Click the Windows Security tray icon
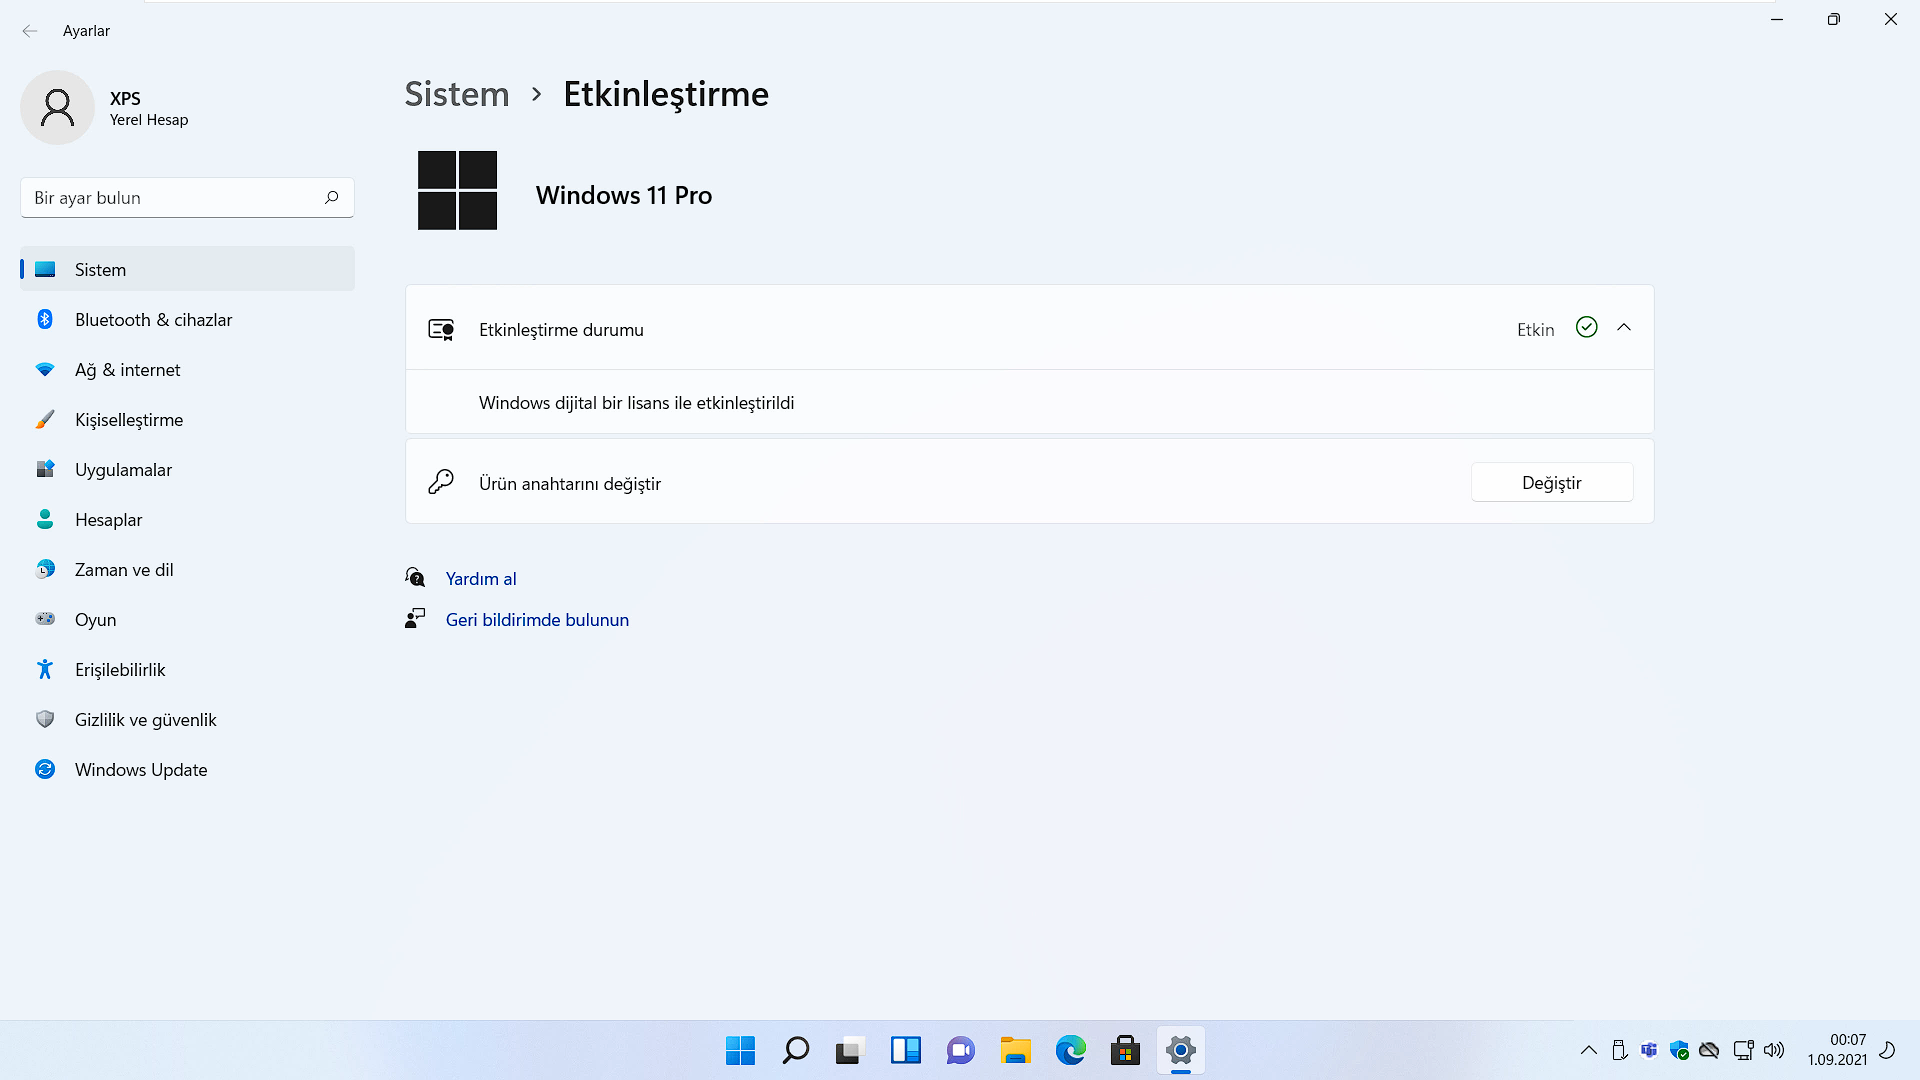Screen dimensions: 1920x1080 1679,1050
